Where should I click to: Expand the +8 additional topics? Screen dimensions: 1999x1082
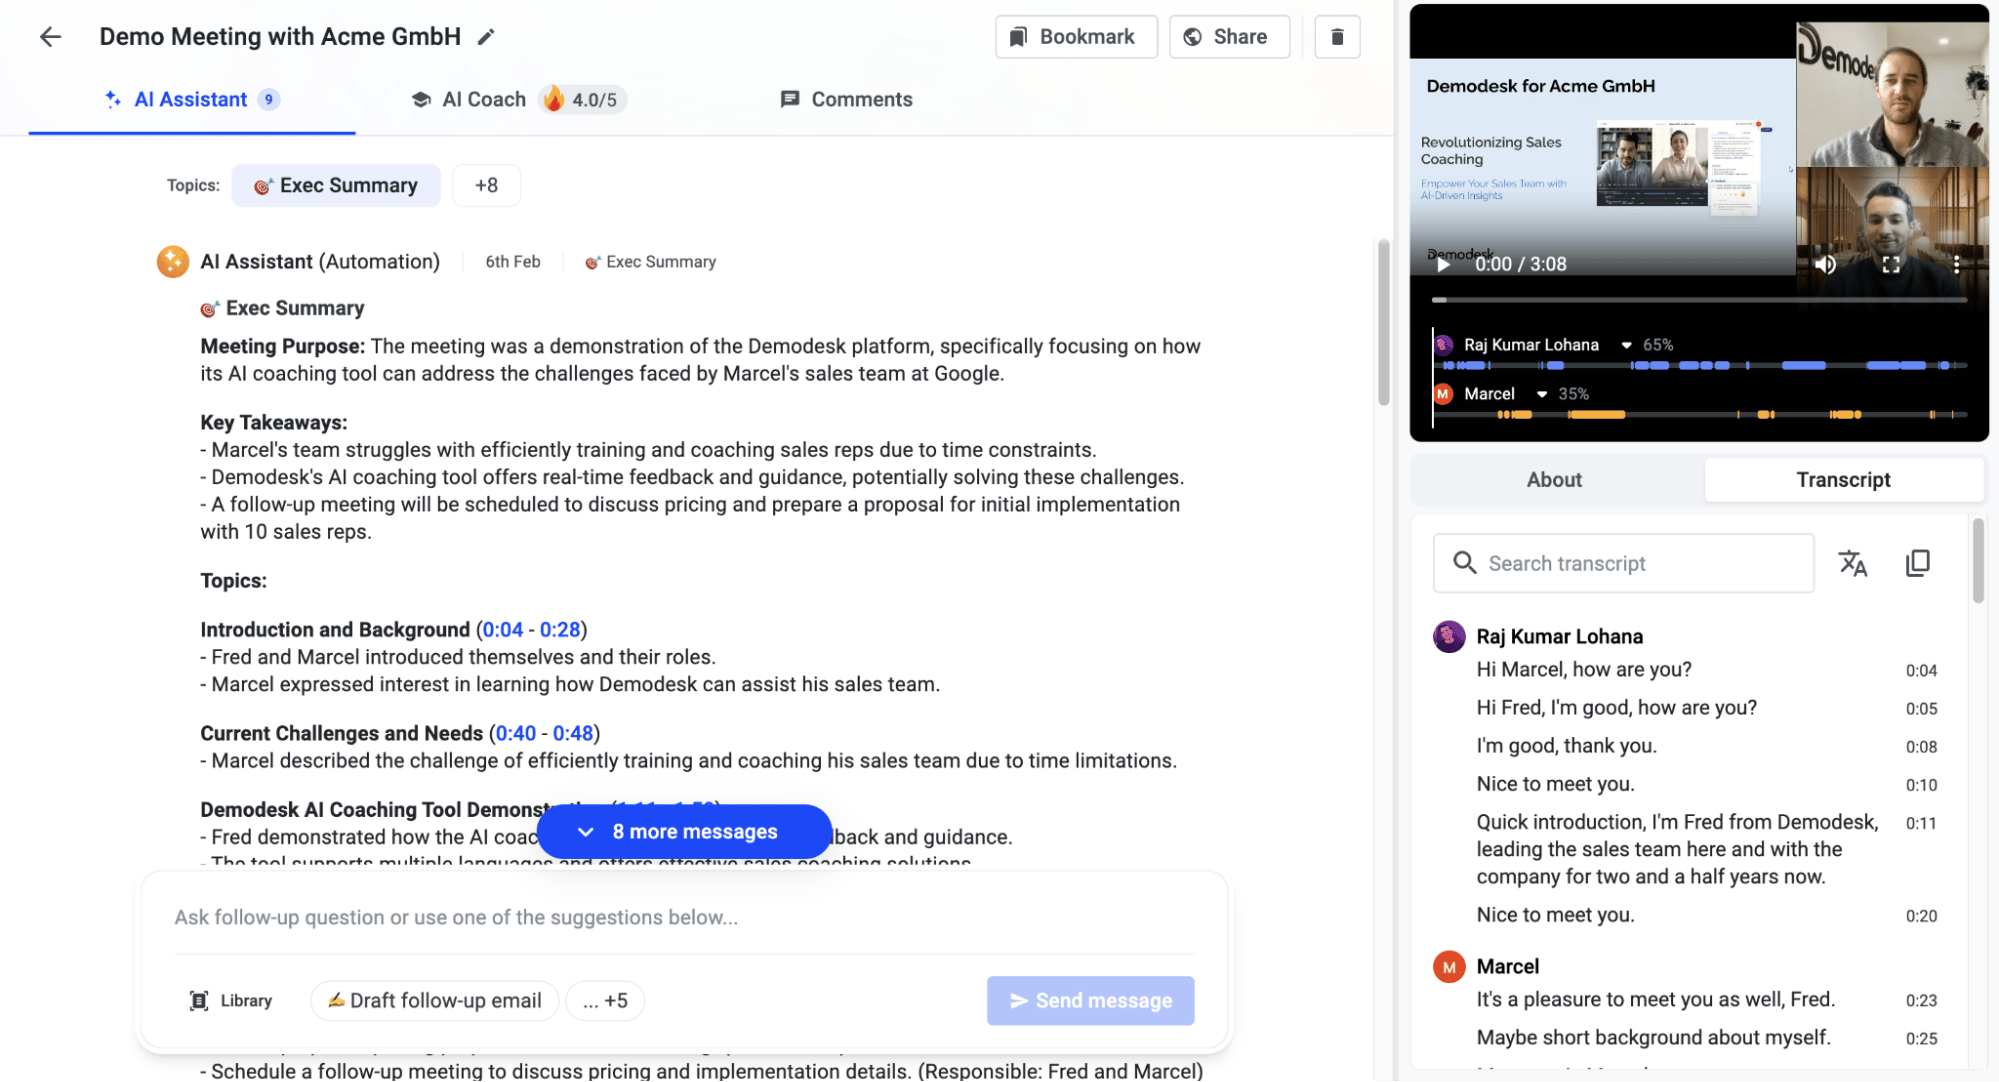(486, 185)
